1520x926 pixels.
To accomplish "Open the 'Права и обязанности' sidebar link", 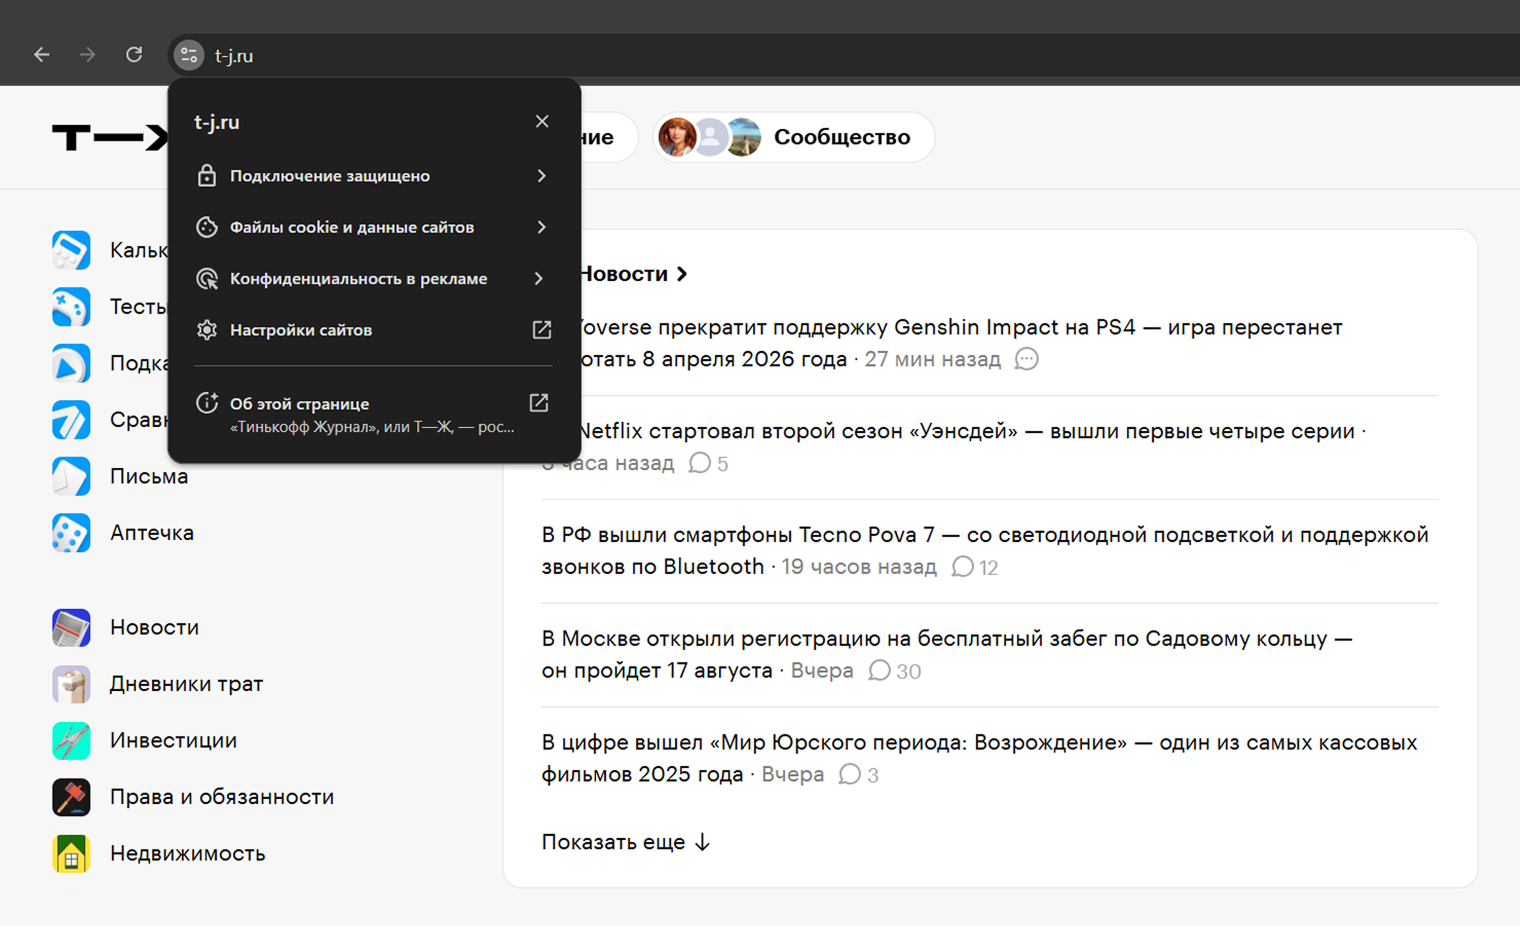I will click(x=222, y=797).
